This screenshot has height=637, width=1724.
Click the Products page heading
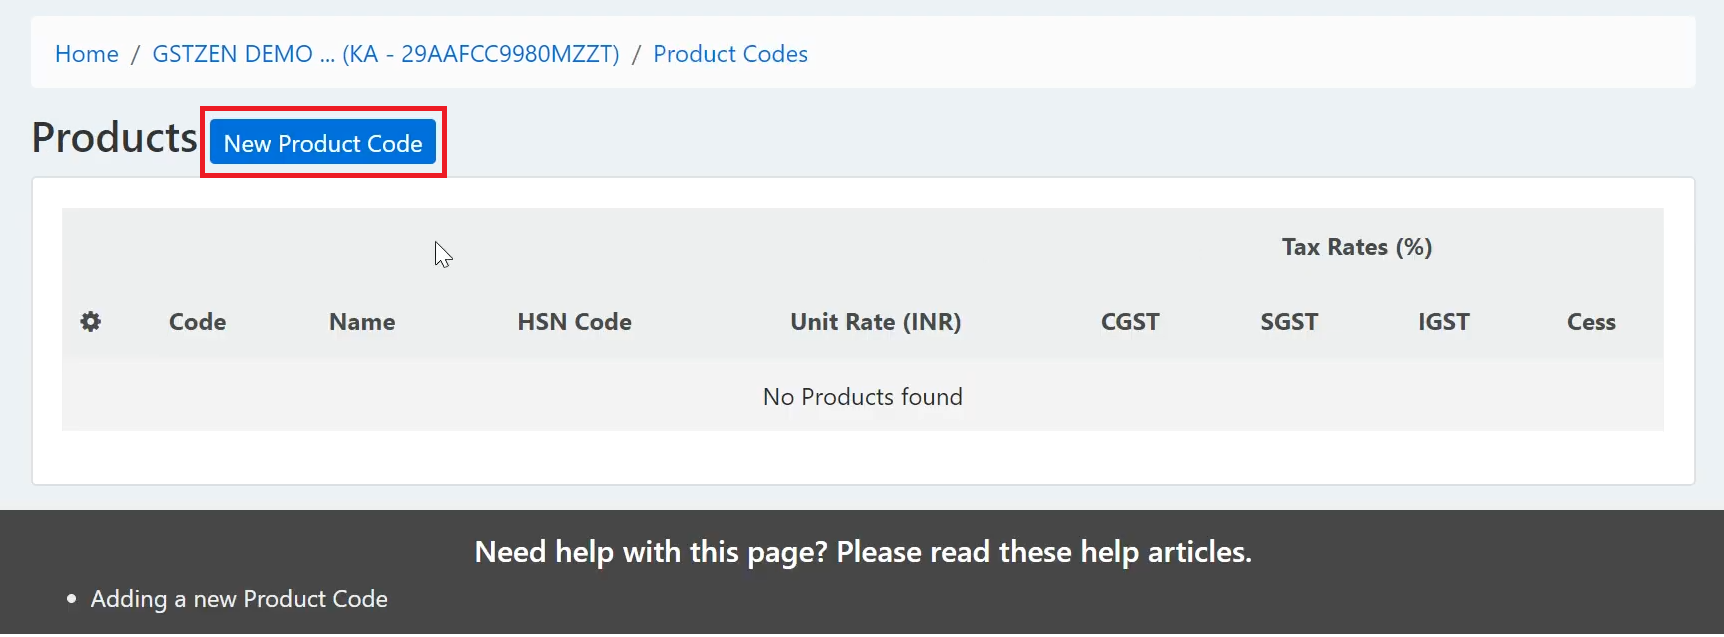pyautogui.click(x=115, y=138)
